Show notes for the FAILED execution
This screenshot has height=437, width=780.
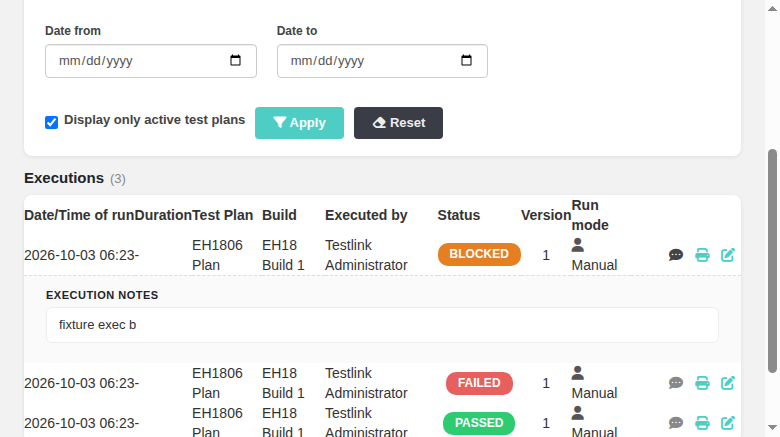tap(676, 383)
